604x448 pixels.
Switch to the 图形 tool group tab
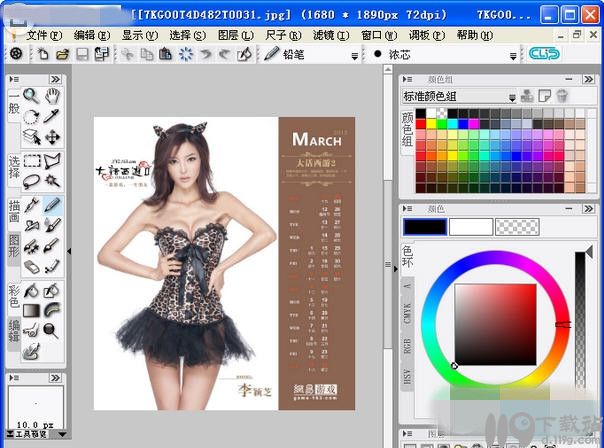point(14,246)
